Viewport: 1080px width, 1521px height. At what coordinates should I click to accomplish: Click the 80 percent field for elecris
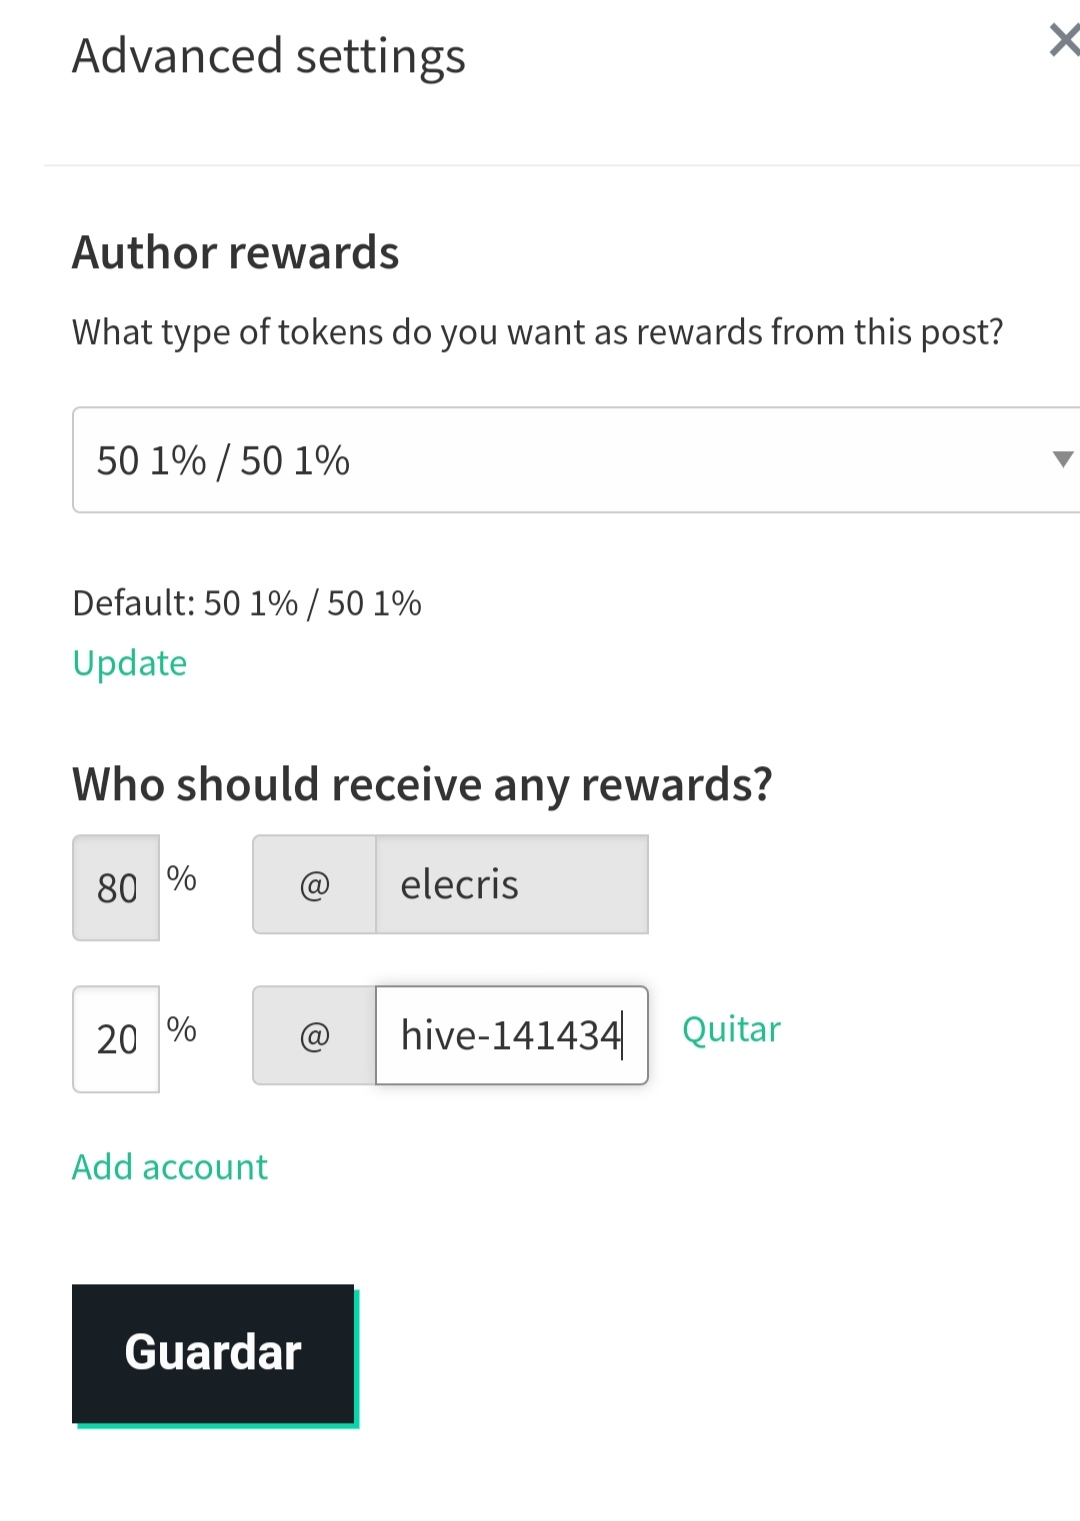[116, 887]
